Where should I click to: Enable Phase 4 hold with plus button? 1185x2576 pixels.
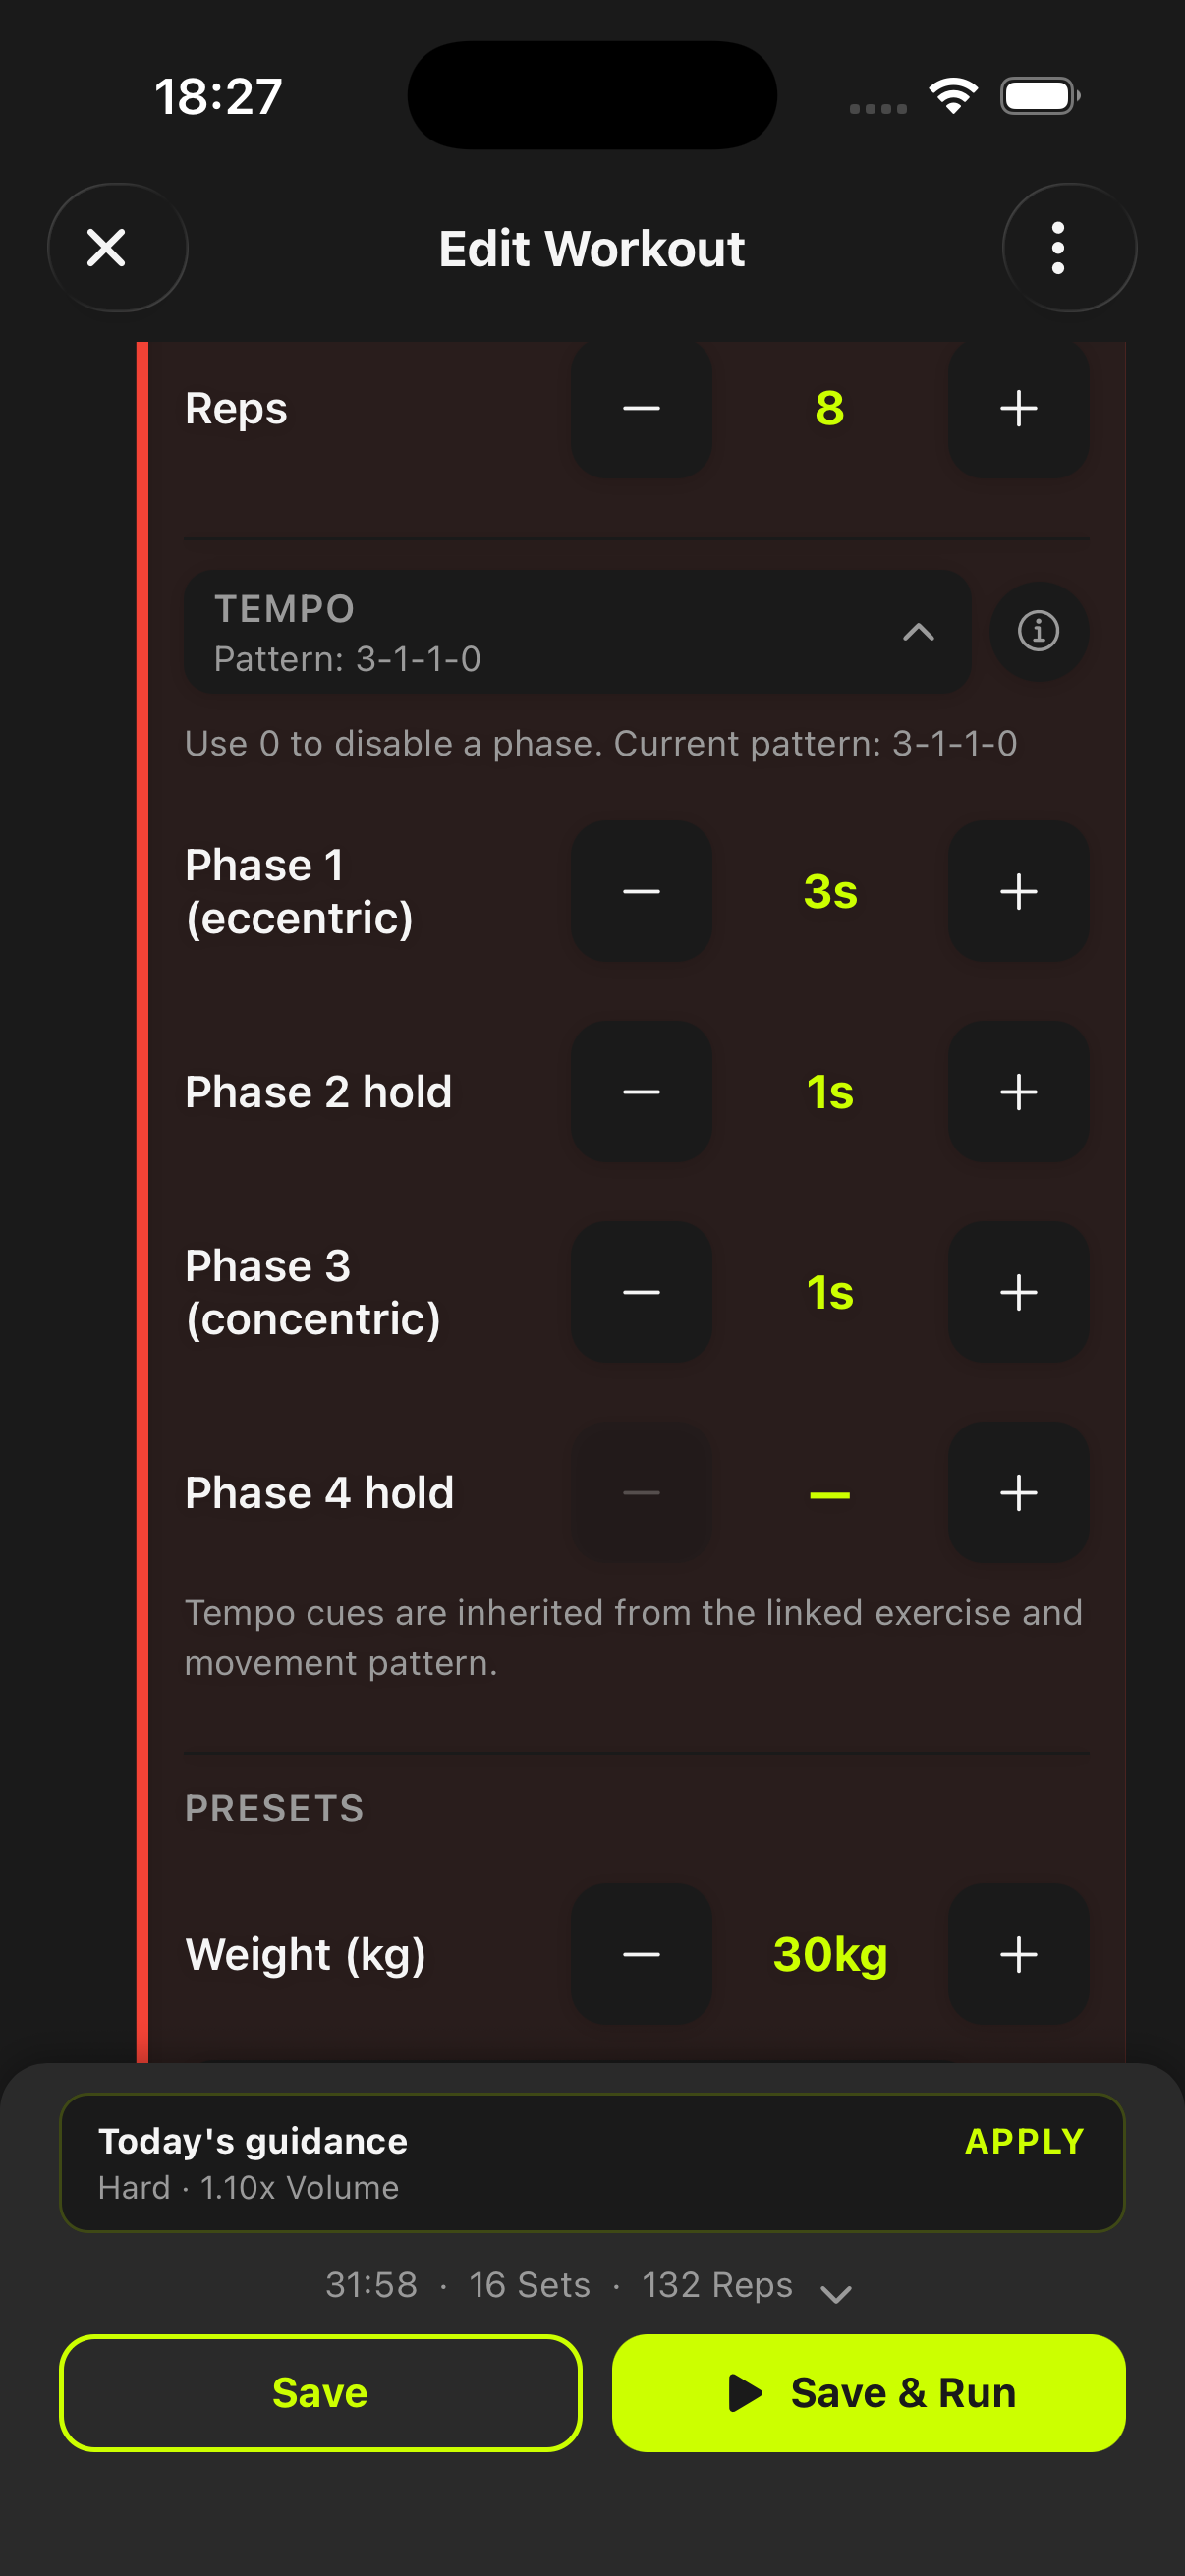click(1017, 1492)
